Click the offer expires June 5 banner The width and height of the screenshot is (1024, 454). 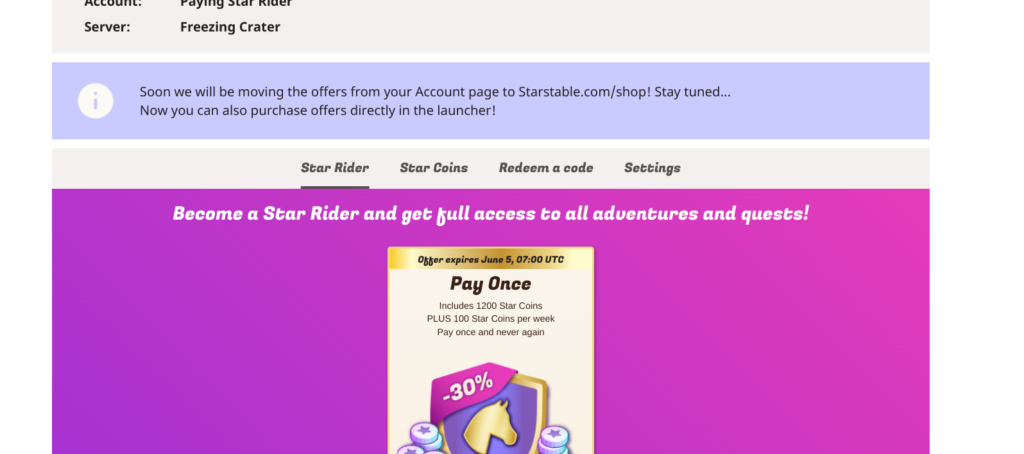click(490, 259)
